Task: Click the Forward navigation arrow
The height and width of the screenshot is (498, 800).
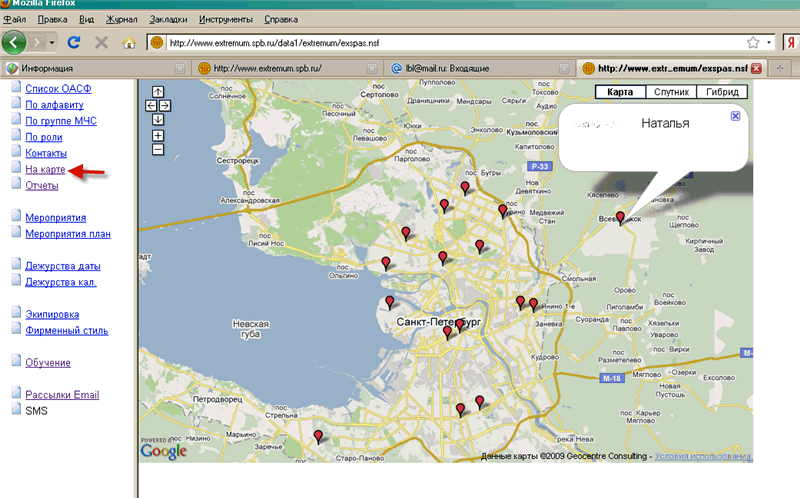Action: click(x=36, y=42)
